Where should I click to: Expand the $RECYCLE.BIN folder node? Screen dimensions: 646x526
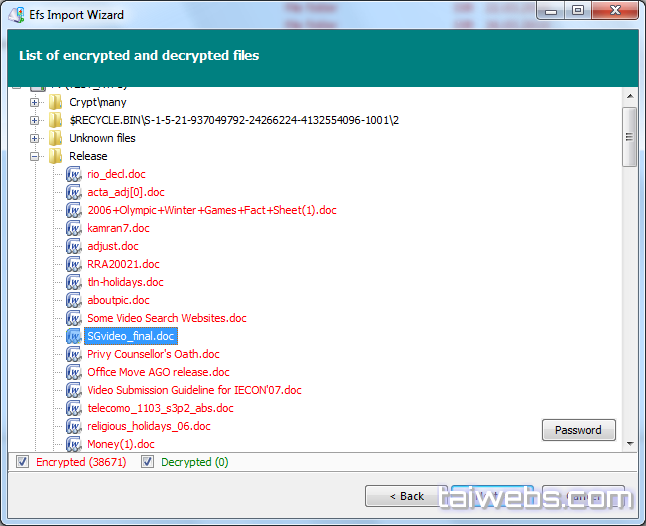click(35, 120)
